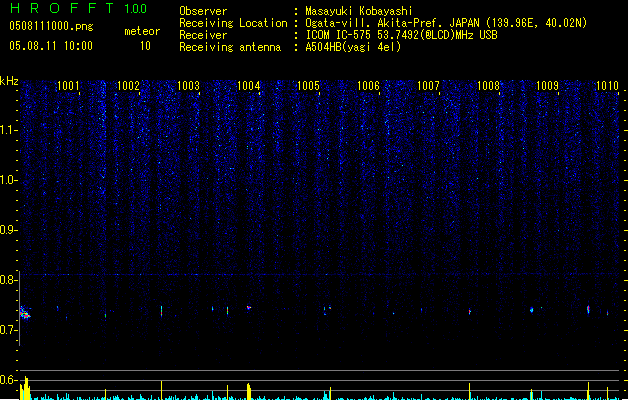Click the ICOM IC-575 receiver text

[x=401, y=35]
